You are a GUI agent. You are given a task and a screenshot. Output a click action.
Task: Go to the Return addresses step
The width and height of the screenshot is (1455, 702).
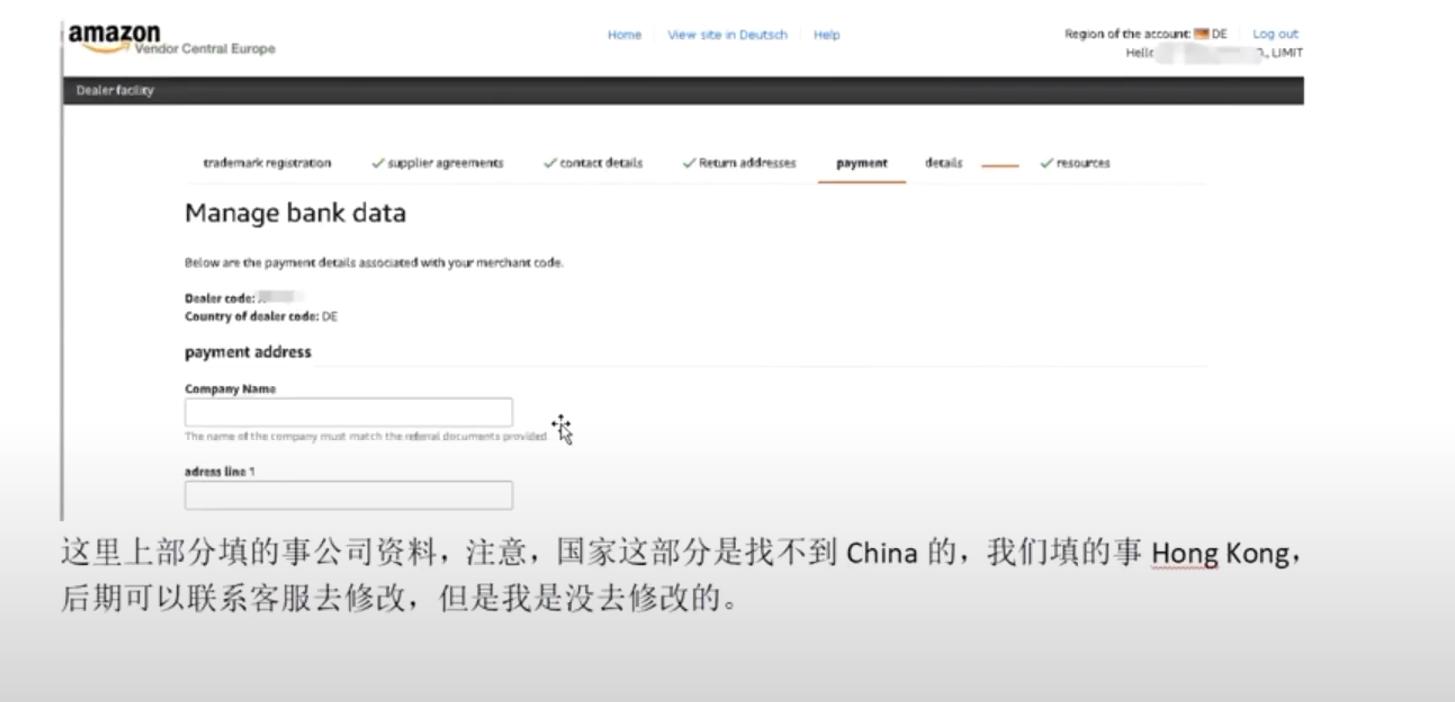click(747, 162)
